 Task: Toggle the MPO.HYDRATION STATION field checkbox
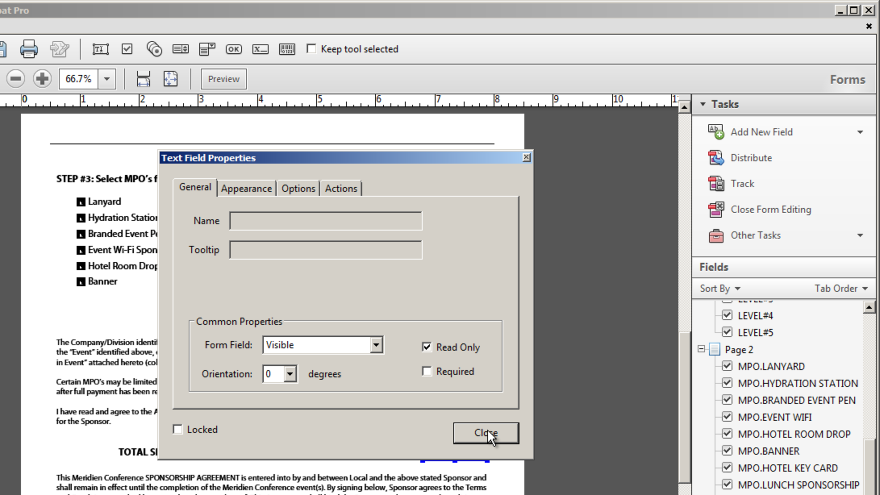727,383
